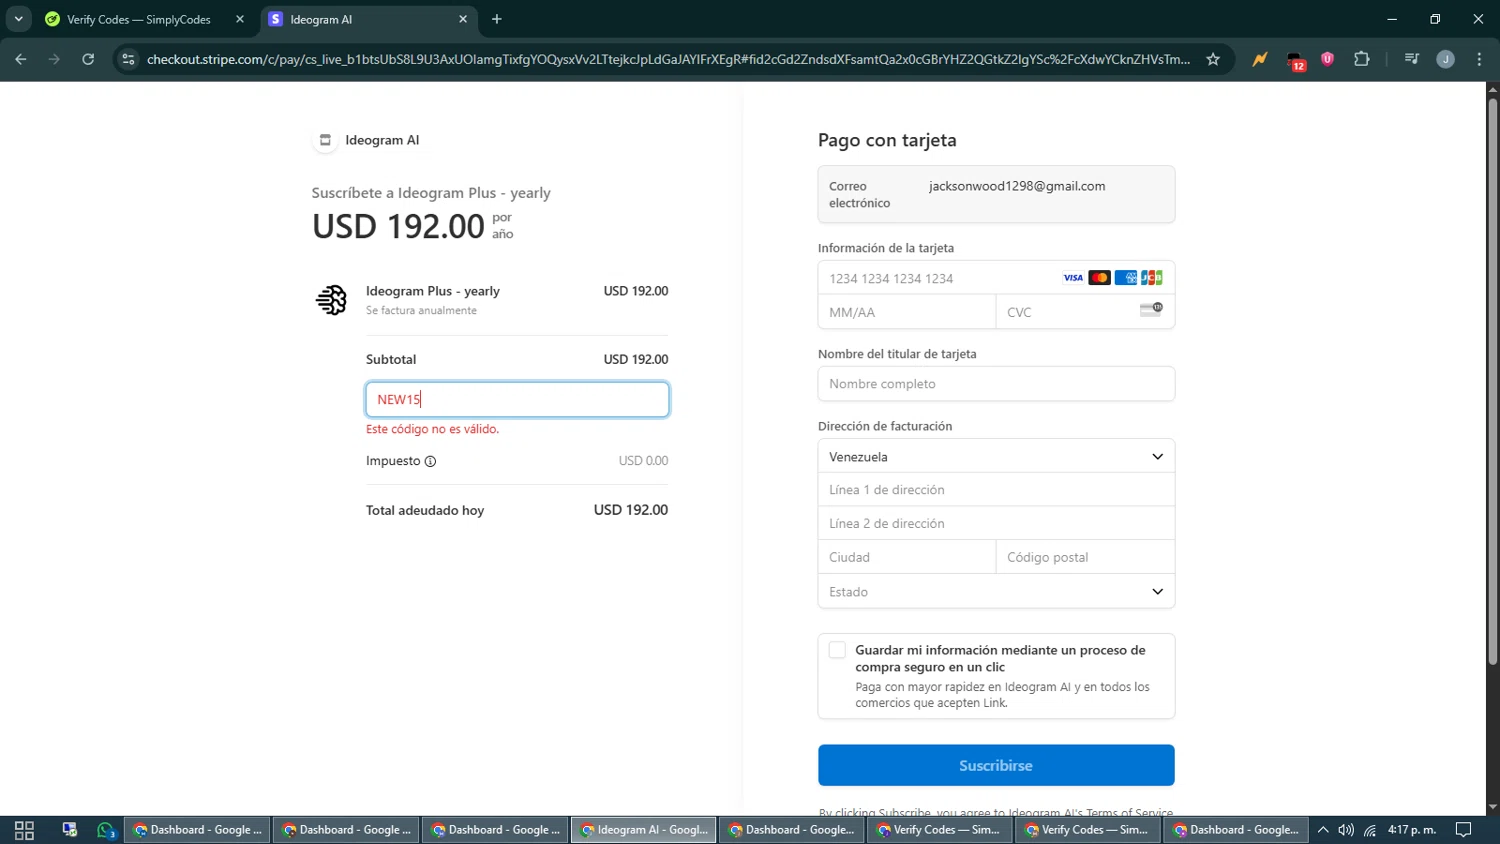Click the email jacksonwood1298@gmail.com field

996,194
